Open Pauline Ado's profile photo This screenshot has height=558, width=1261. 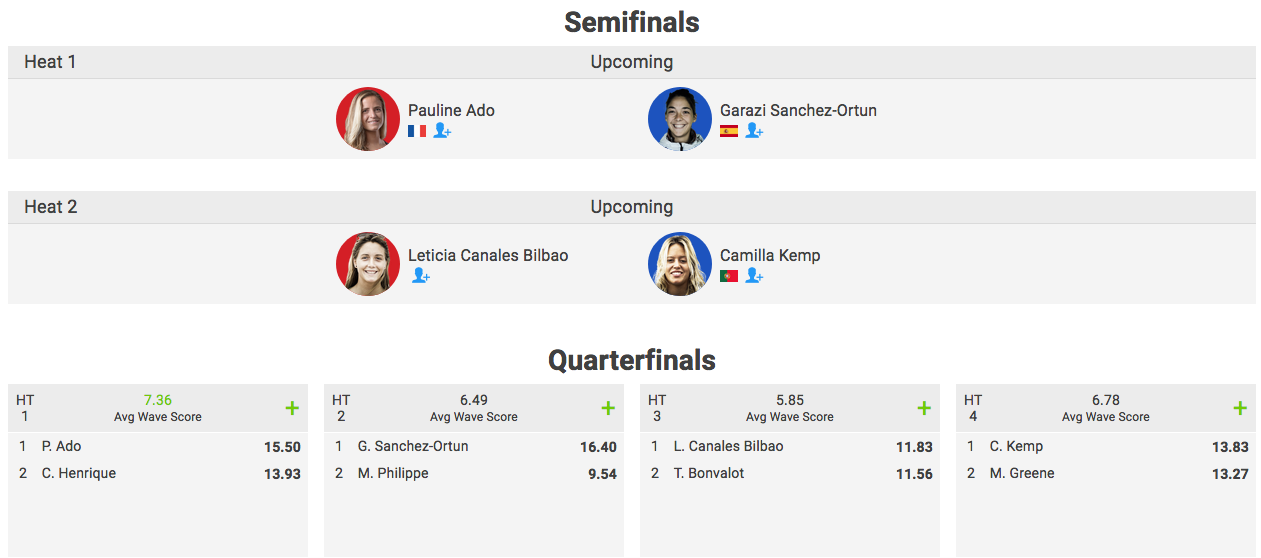point(368,119)
